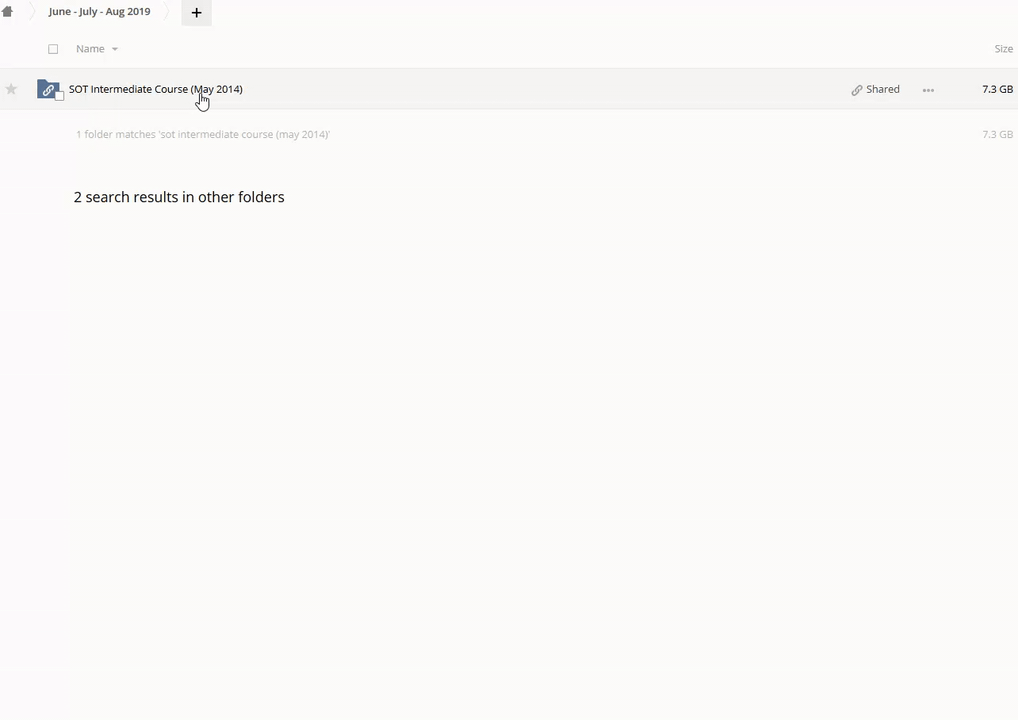This screenshot has height=720, width=1018.
Task: Click the '1 folder matches' summary text
Action: click(x=202, y=134)
